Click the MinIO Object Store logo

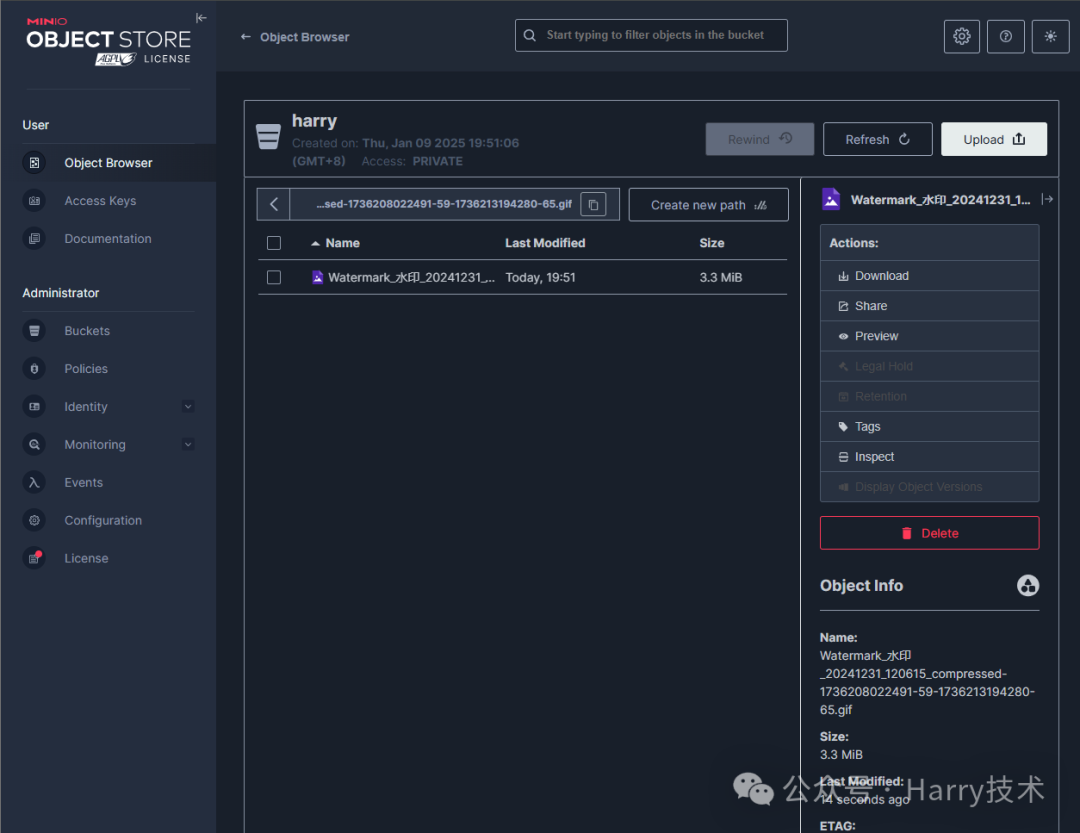click(x=108, y=41)
